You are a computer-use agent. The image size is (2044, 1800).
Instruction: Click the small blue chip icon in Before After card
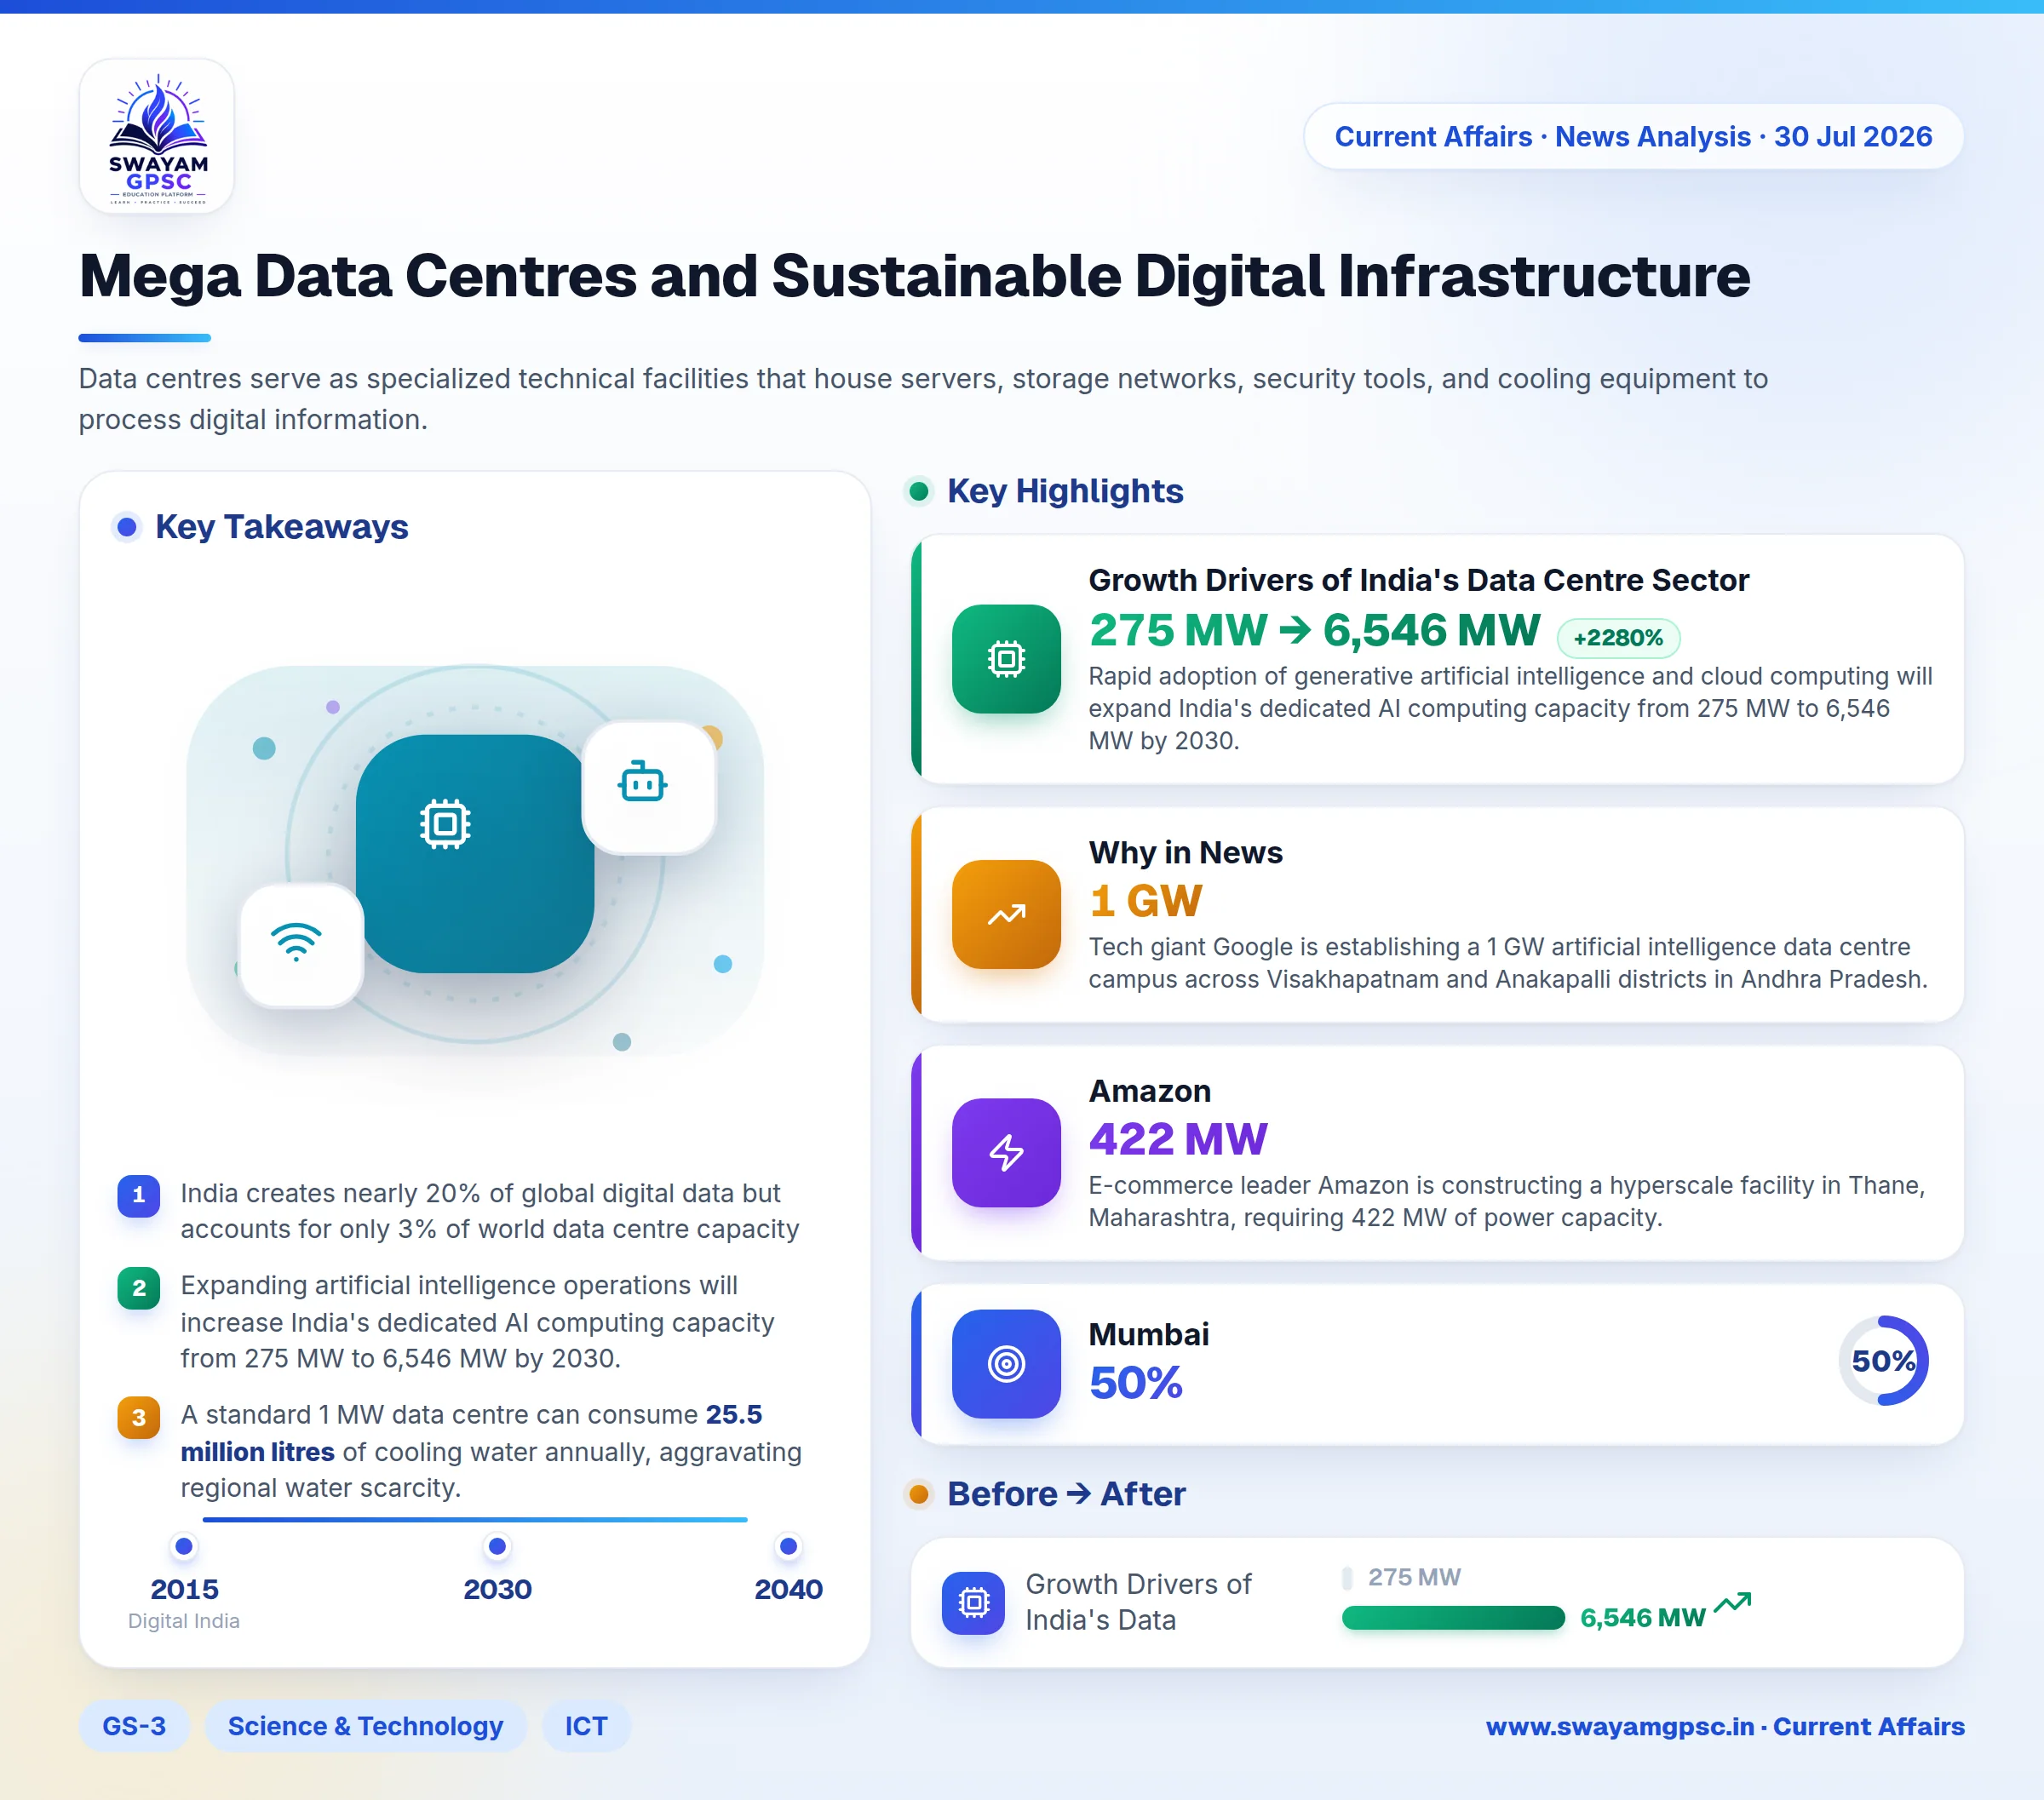coord(973,1603)
